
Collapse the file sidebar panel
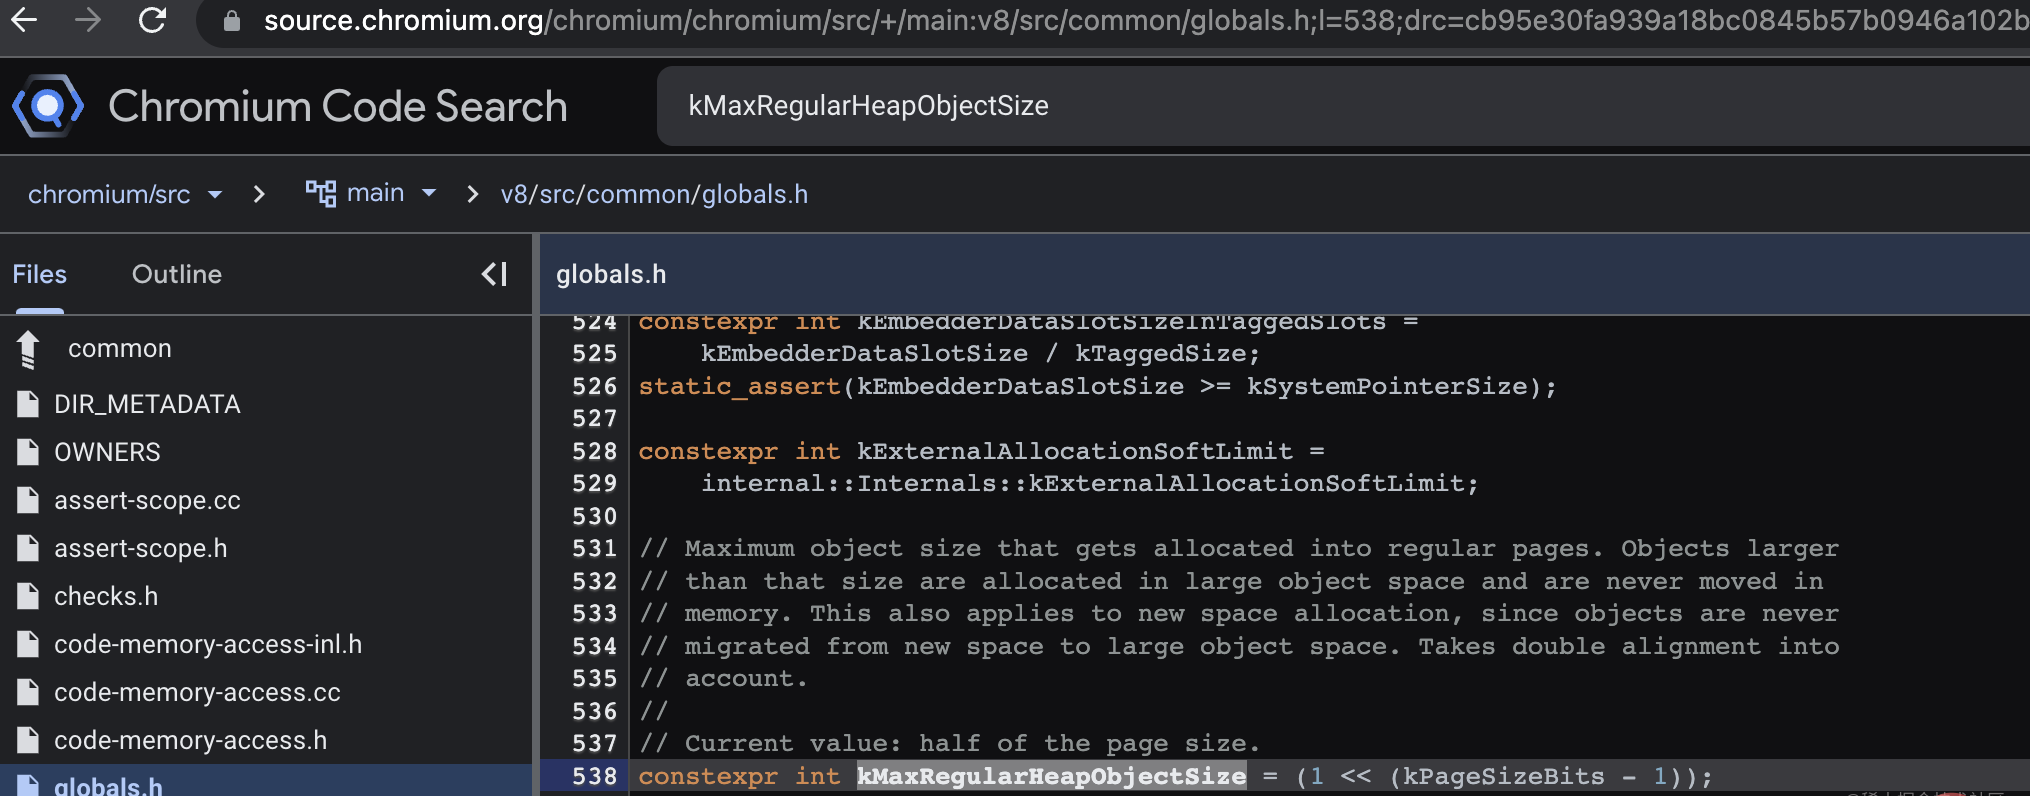click(495, 274)
